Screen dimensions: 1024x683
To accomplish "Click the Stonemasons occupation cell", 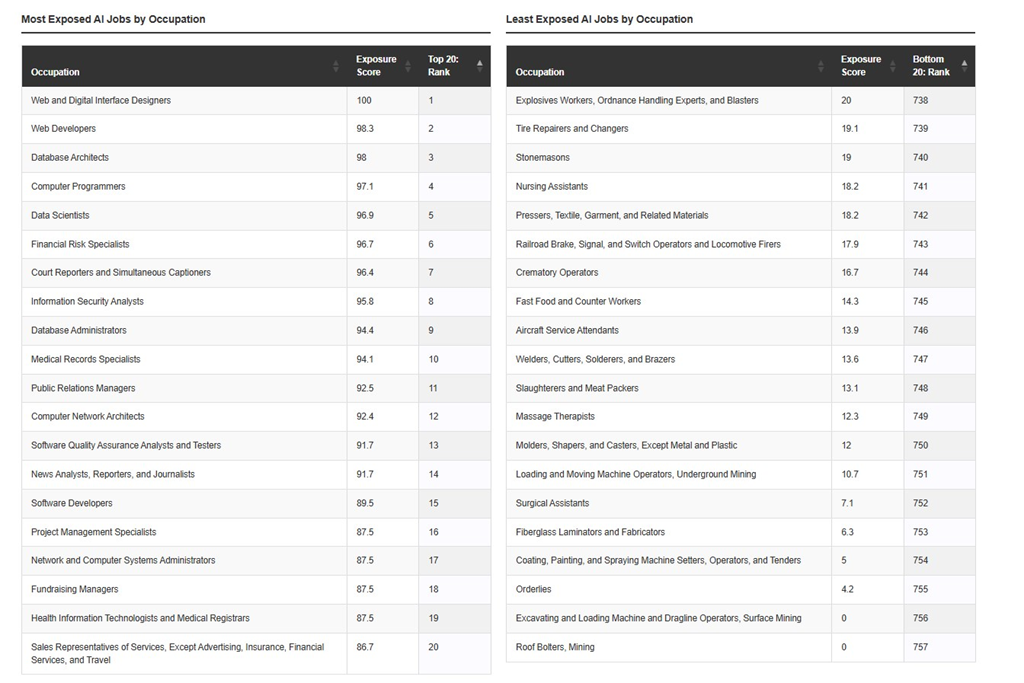I will (x=543, y=158).
